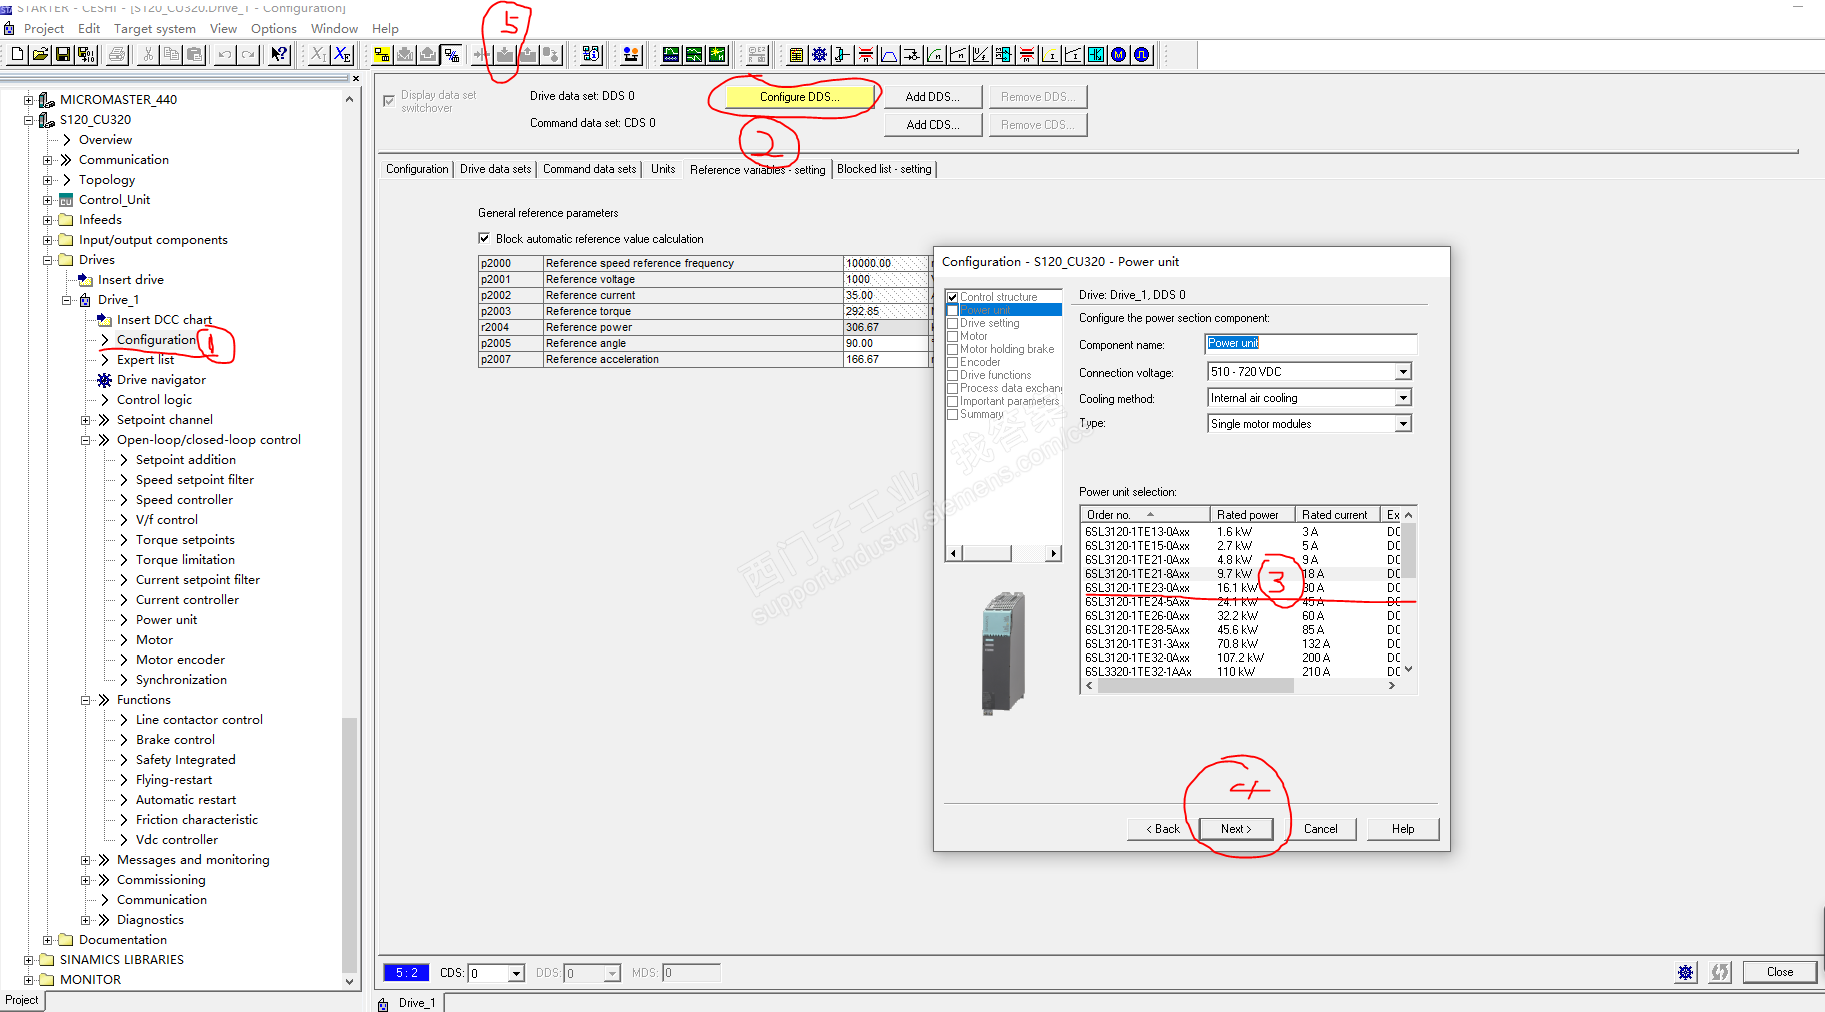Click the U/f control toolbar icon
The width and height of the screenshot is (1825, 1012).
click(x=981, y=55)
